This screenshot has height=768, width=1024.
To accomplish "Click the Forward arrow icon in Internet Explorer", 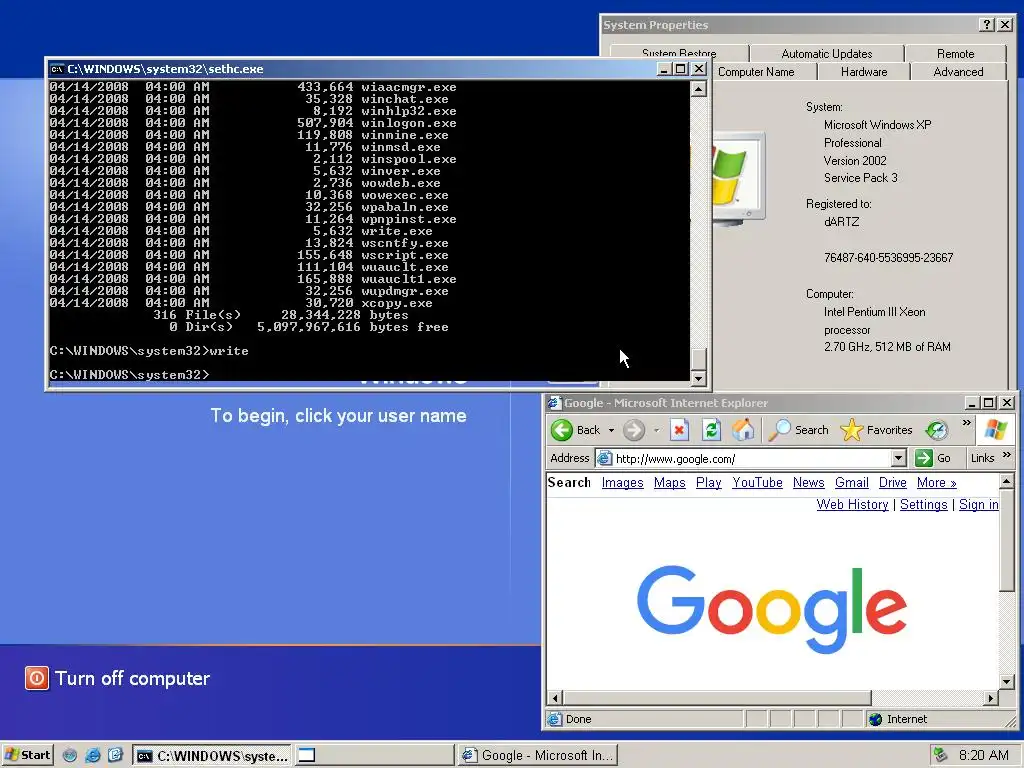I will (x=633, y=430).
